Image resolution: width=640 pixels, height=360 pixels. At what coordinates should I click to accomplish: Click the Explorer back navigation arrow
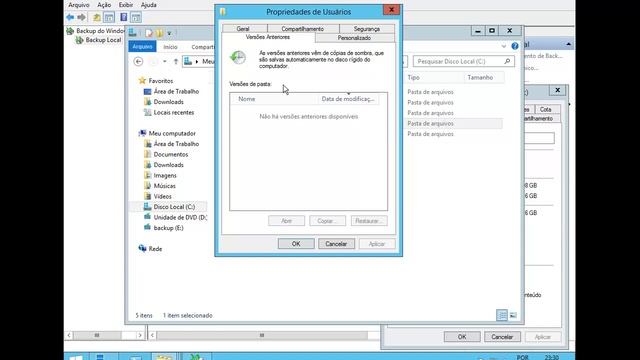coord(138,62)
